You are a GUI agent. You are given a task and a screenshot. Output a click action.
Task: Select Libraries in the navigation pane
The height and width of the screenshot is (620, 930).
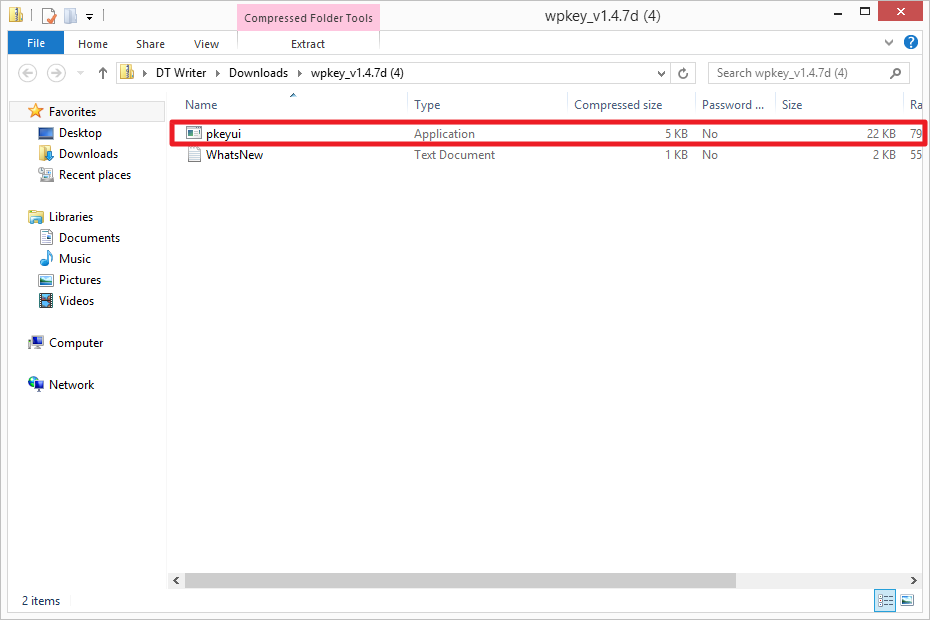[71, 217]
